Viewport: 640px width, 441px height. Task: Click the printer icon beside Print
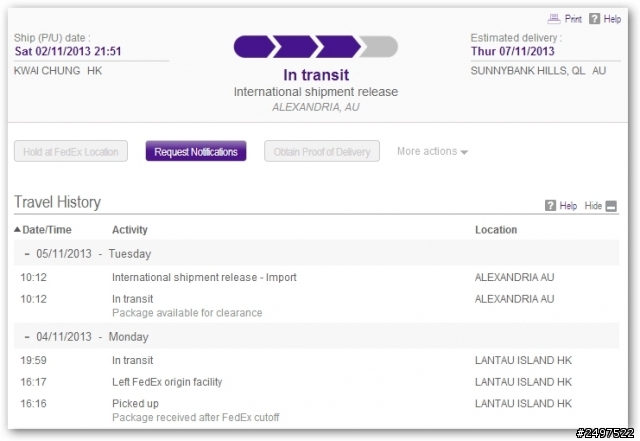553,18
